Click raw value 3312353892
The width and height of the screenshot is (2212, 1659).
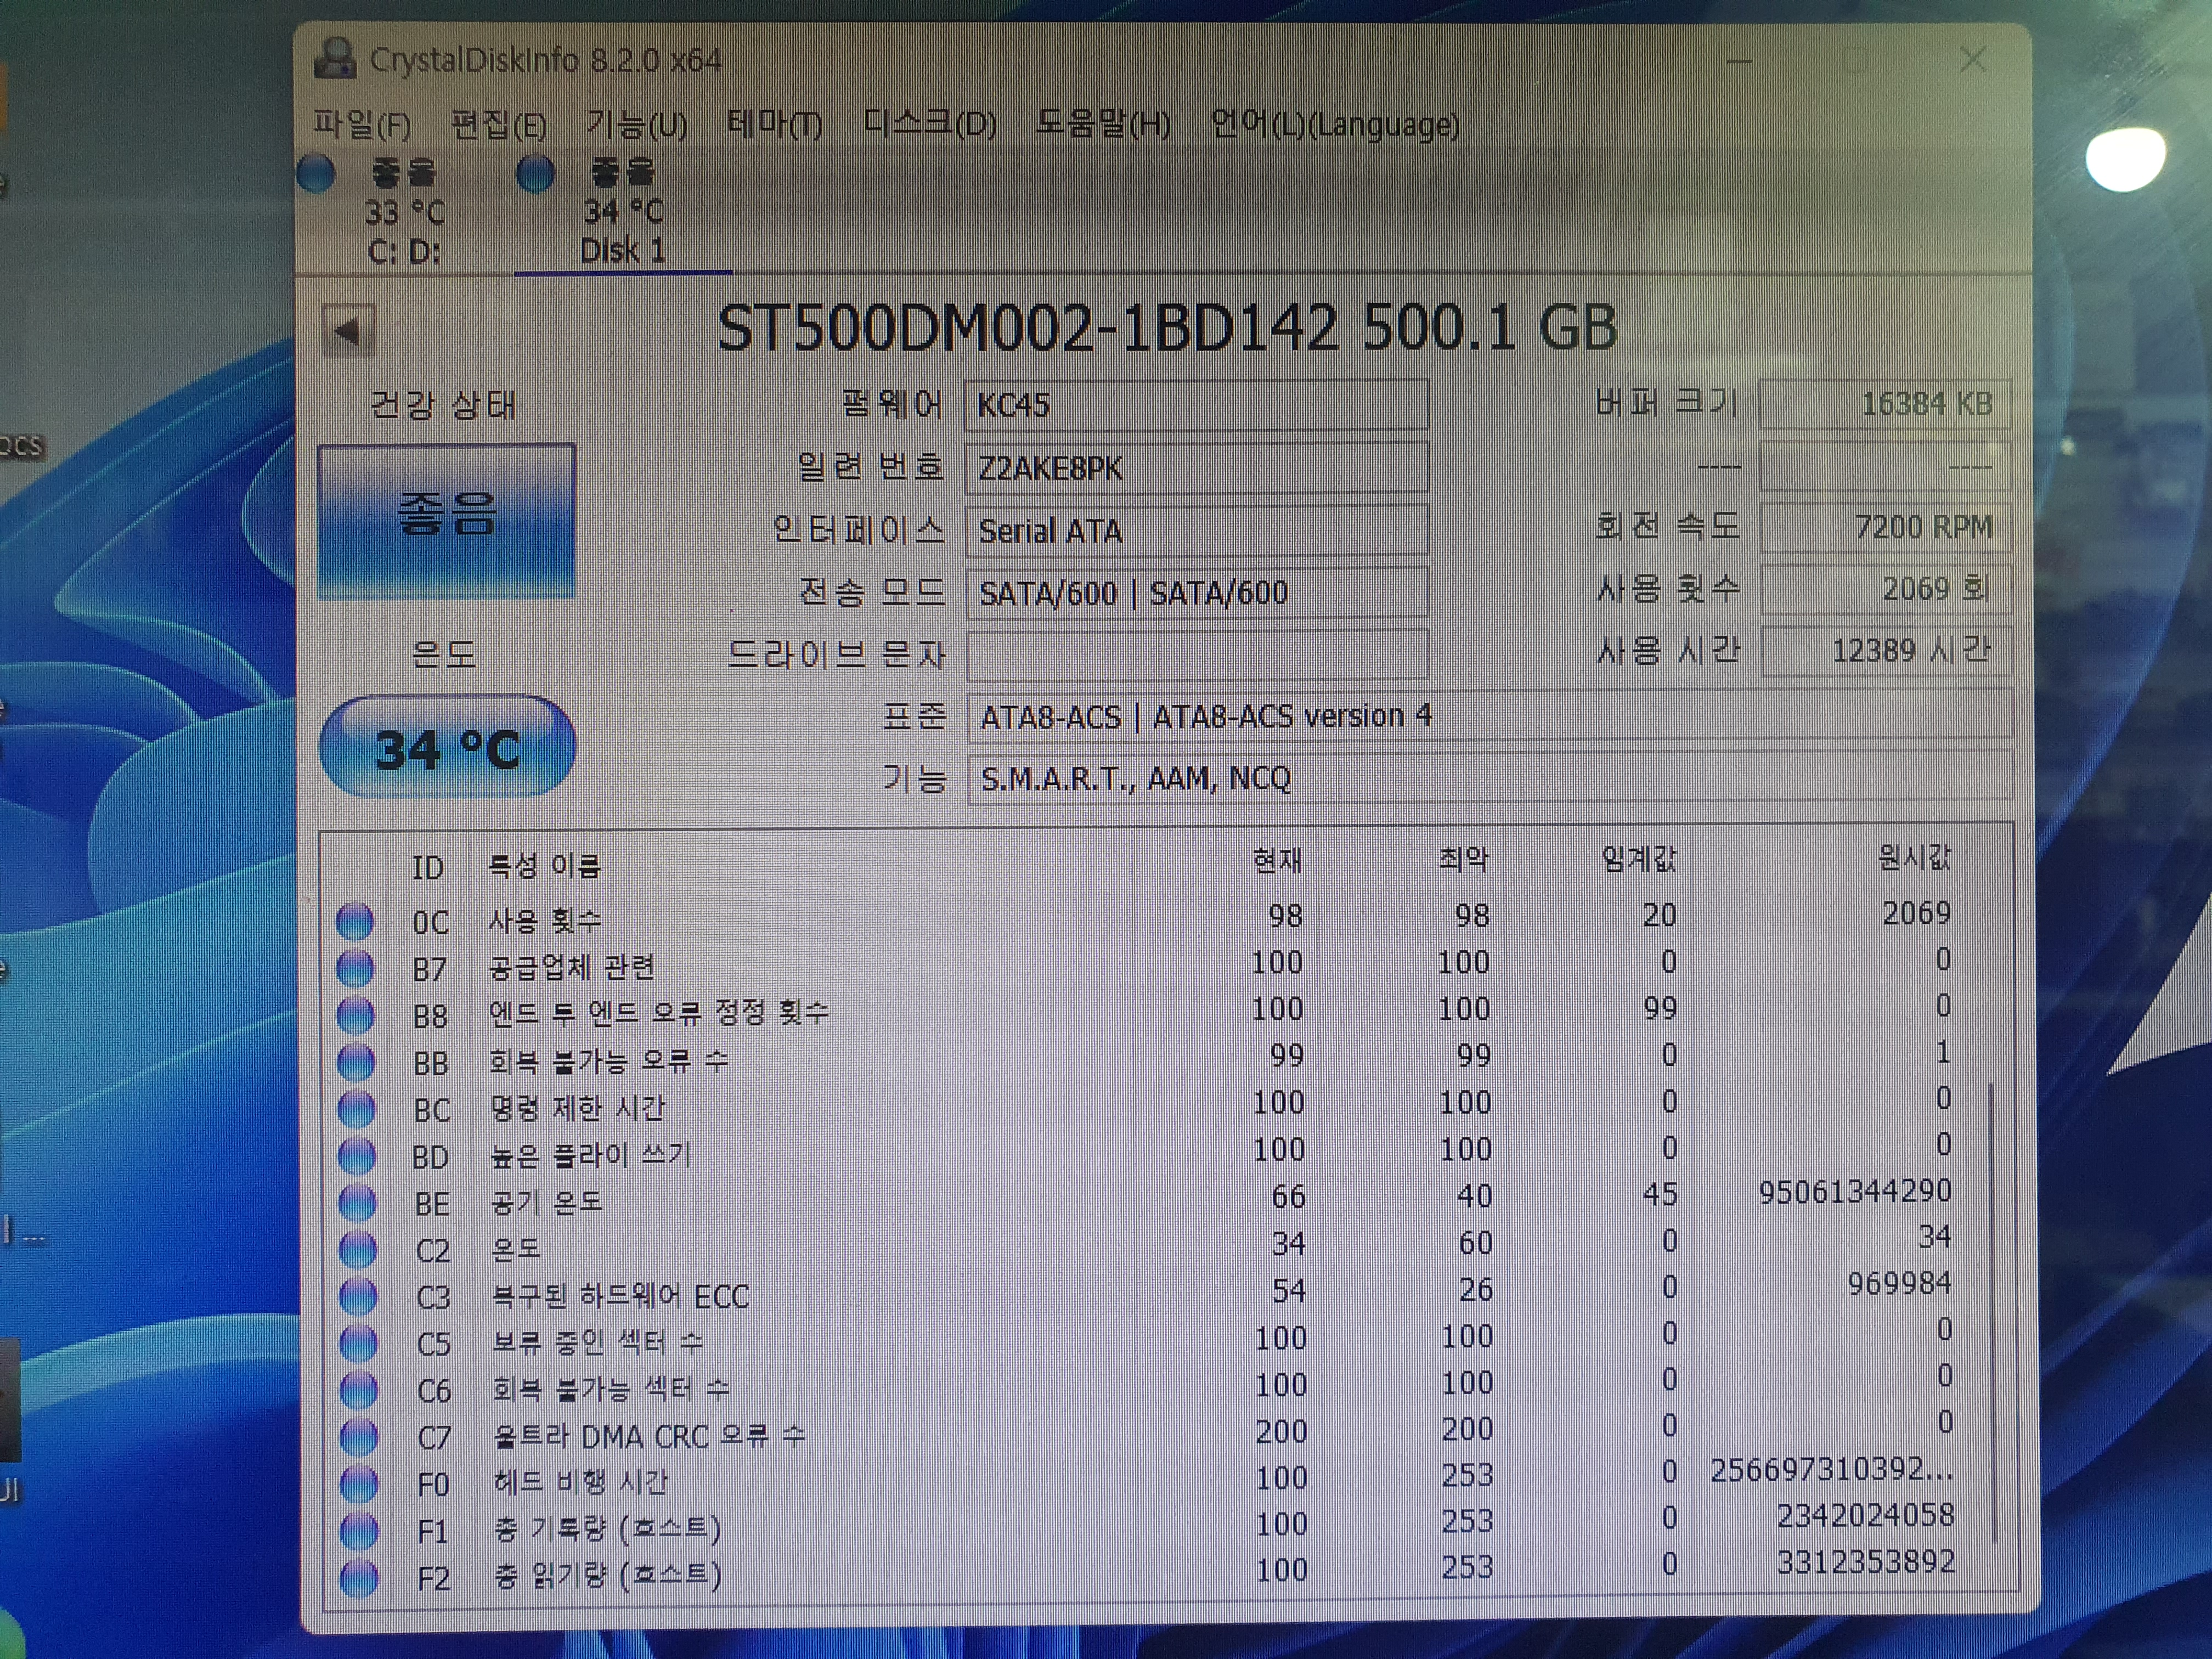click(1865, 1562)
